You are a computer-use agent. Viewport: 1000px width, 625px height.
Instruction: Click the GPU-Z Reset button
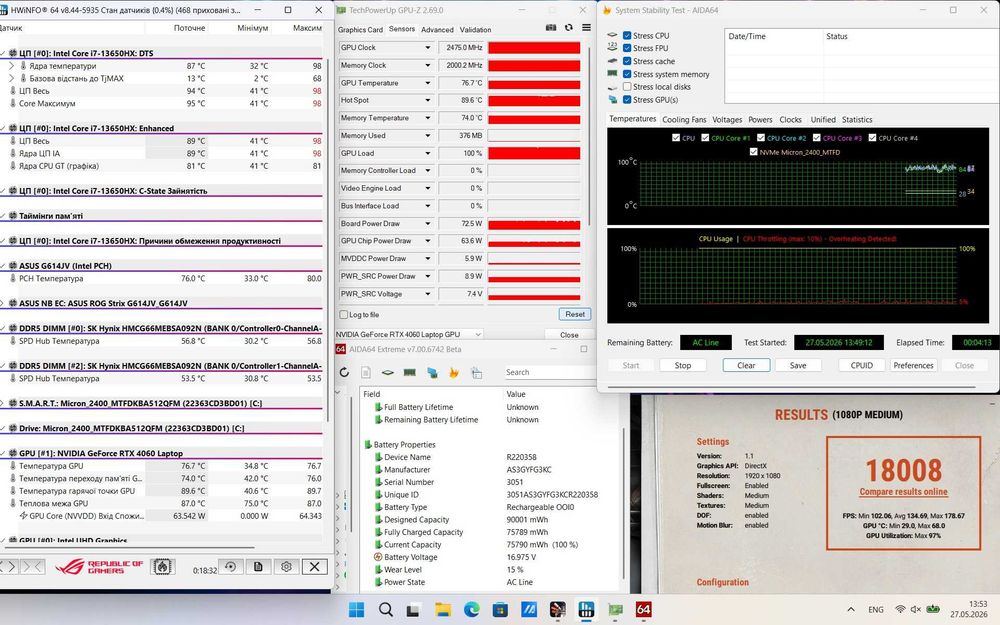tap(575, 314)
